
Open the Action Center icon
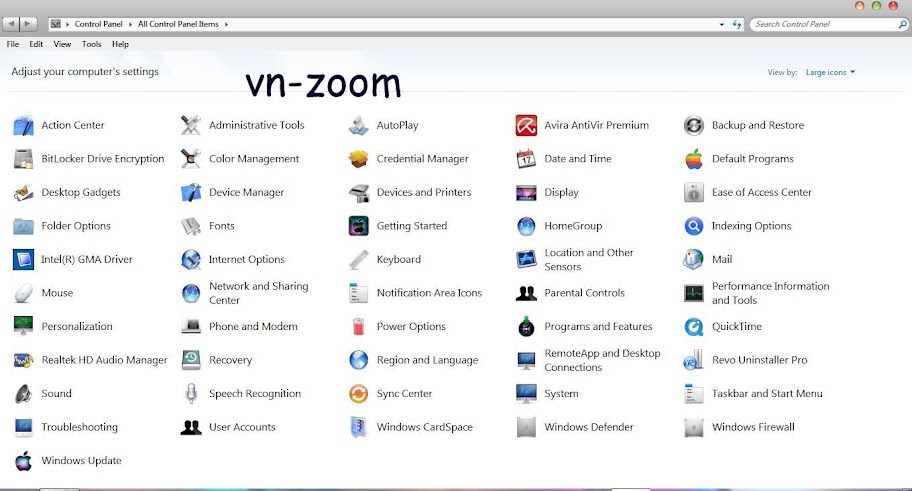click(23, 125)
